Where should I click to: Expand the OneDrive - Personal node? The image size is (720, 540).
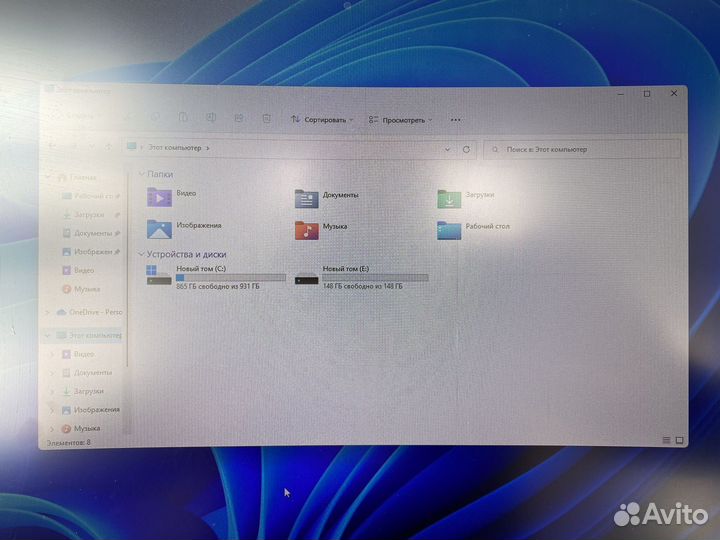coord(47,312)
